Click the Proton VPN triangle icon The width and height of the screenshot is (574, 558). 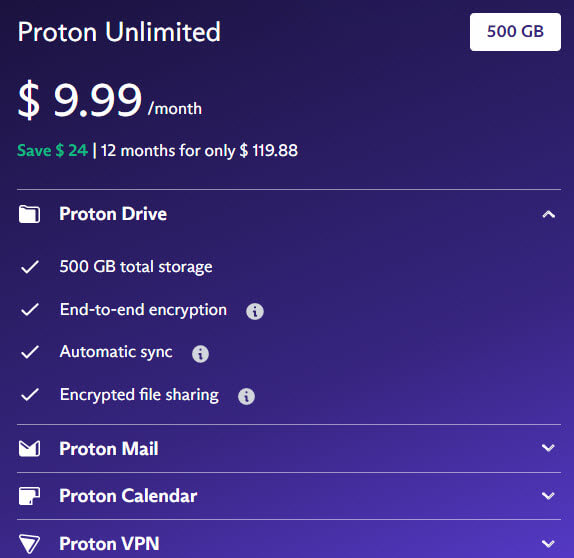click(x=29, y=544)
